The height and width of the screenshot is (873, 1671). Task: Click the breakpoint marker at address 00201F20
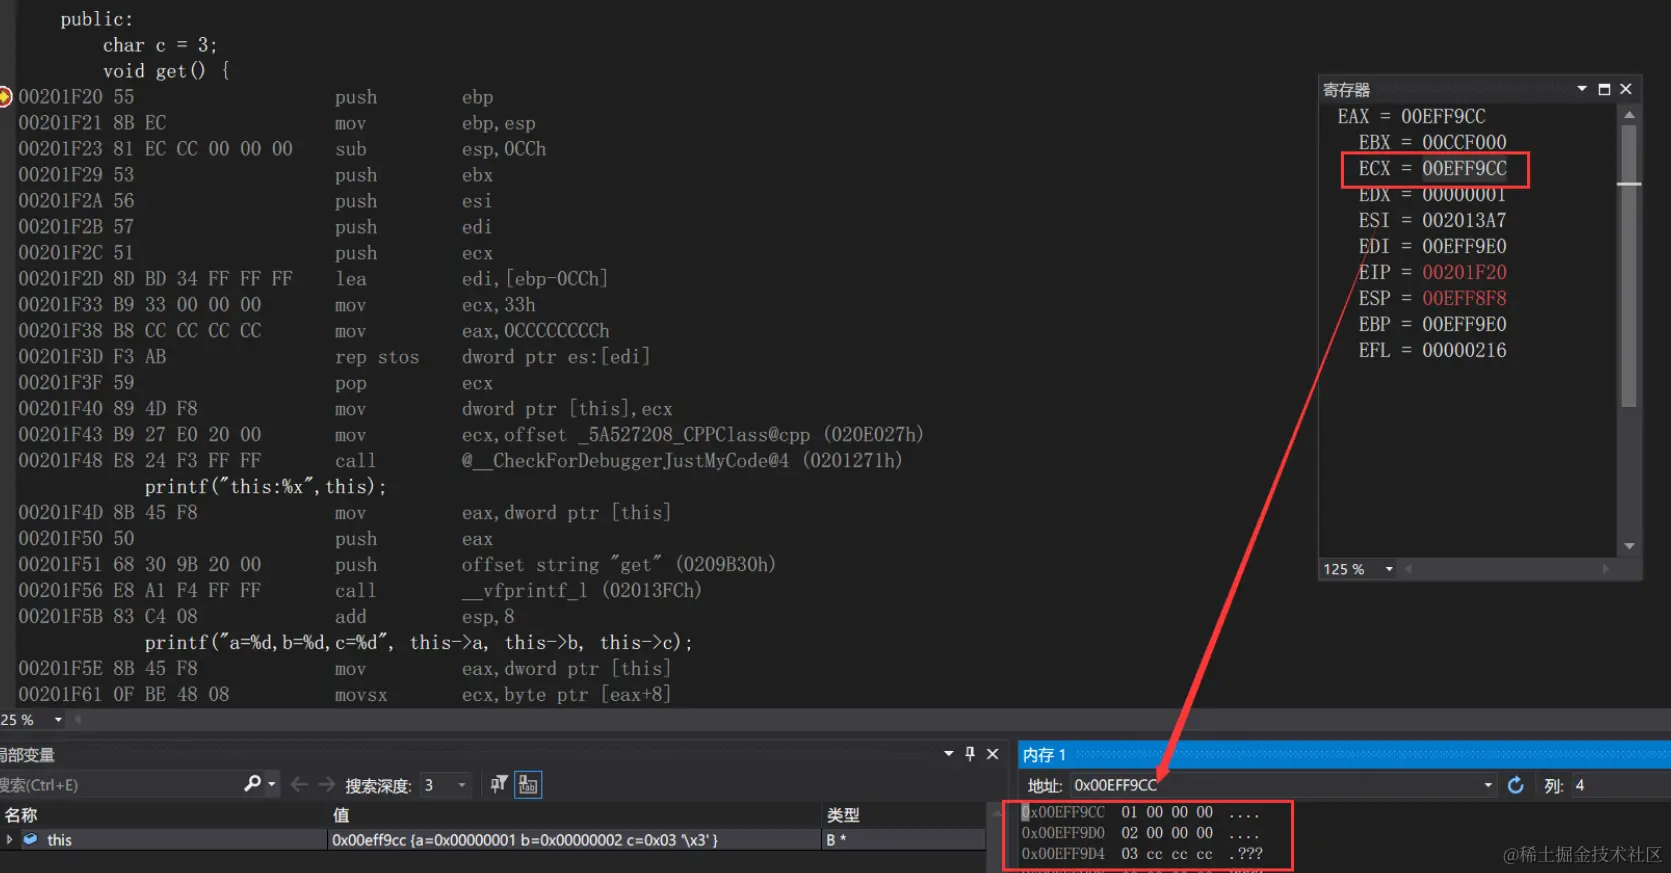(5, 97)
